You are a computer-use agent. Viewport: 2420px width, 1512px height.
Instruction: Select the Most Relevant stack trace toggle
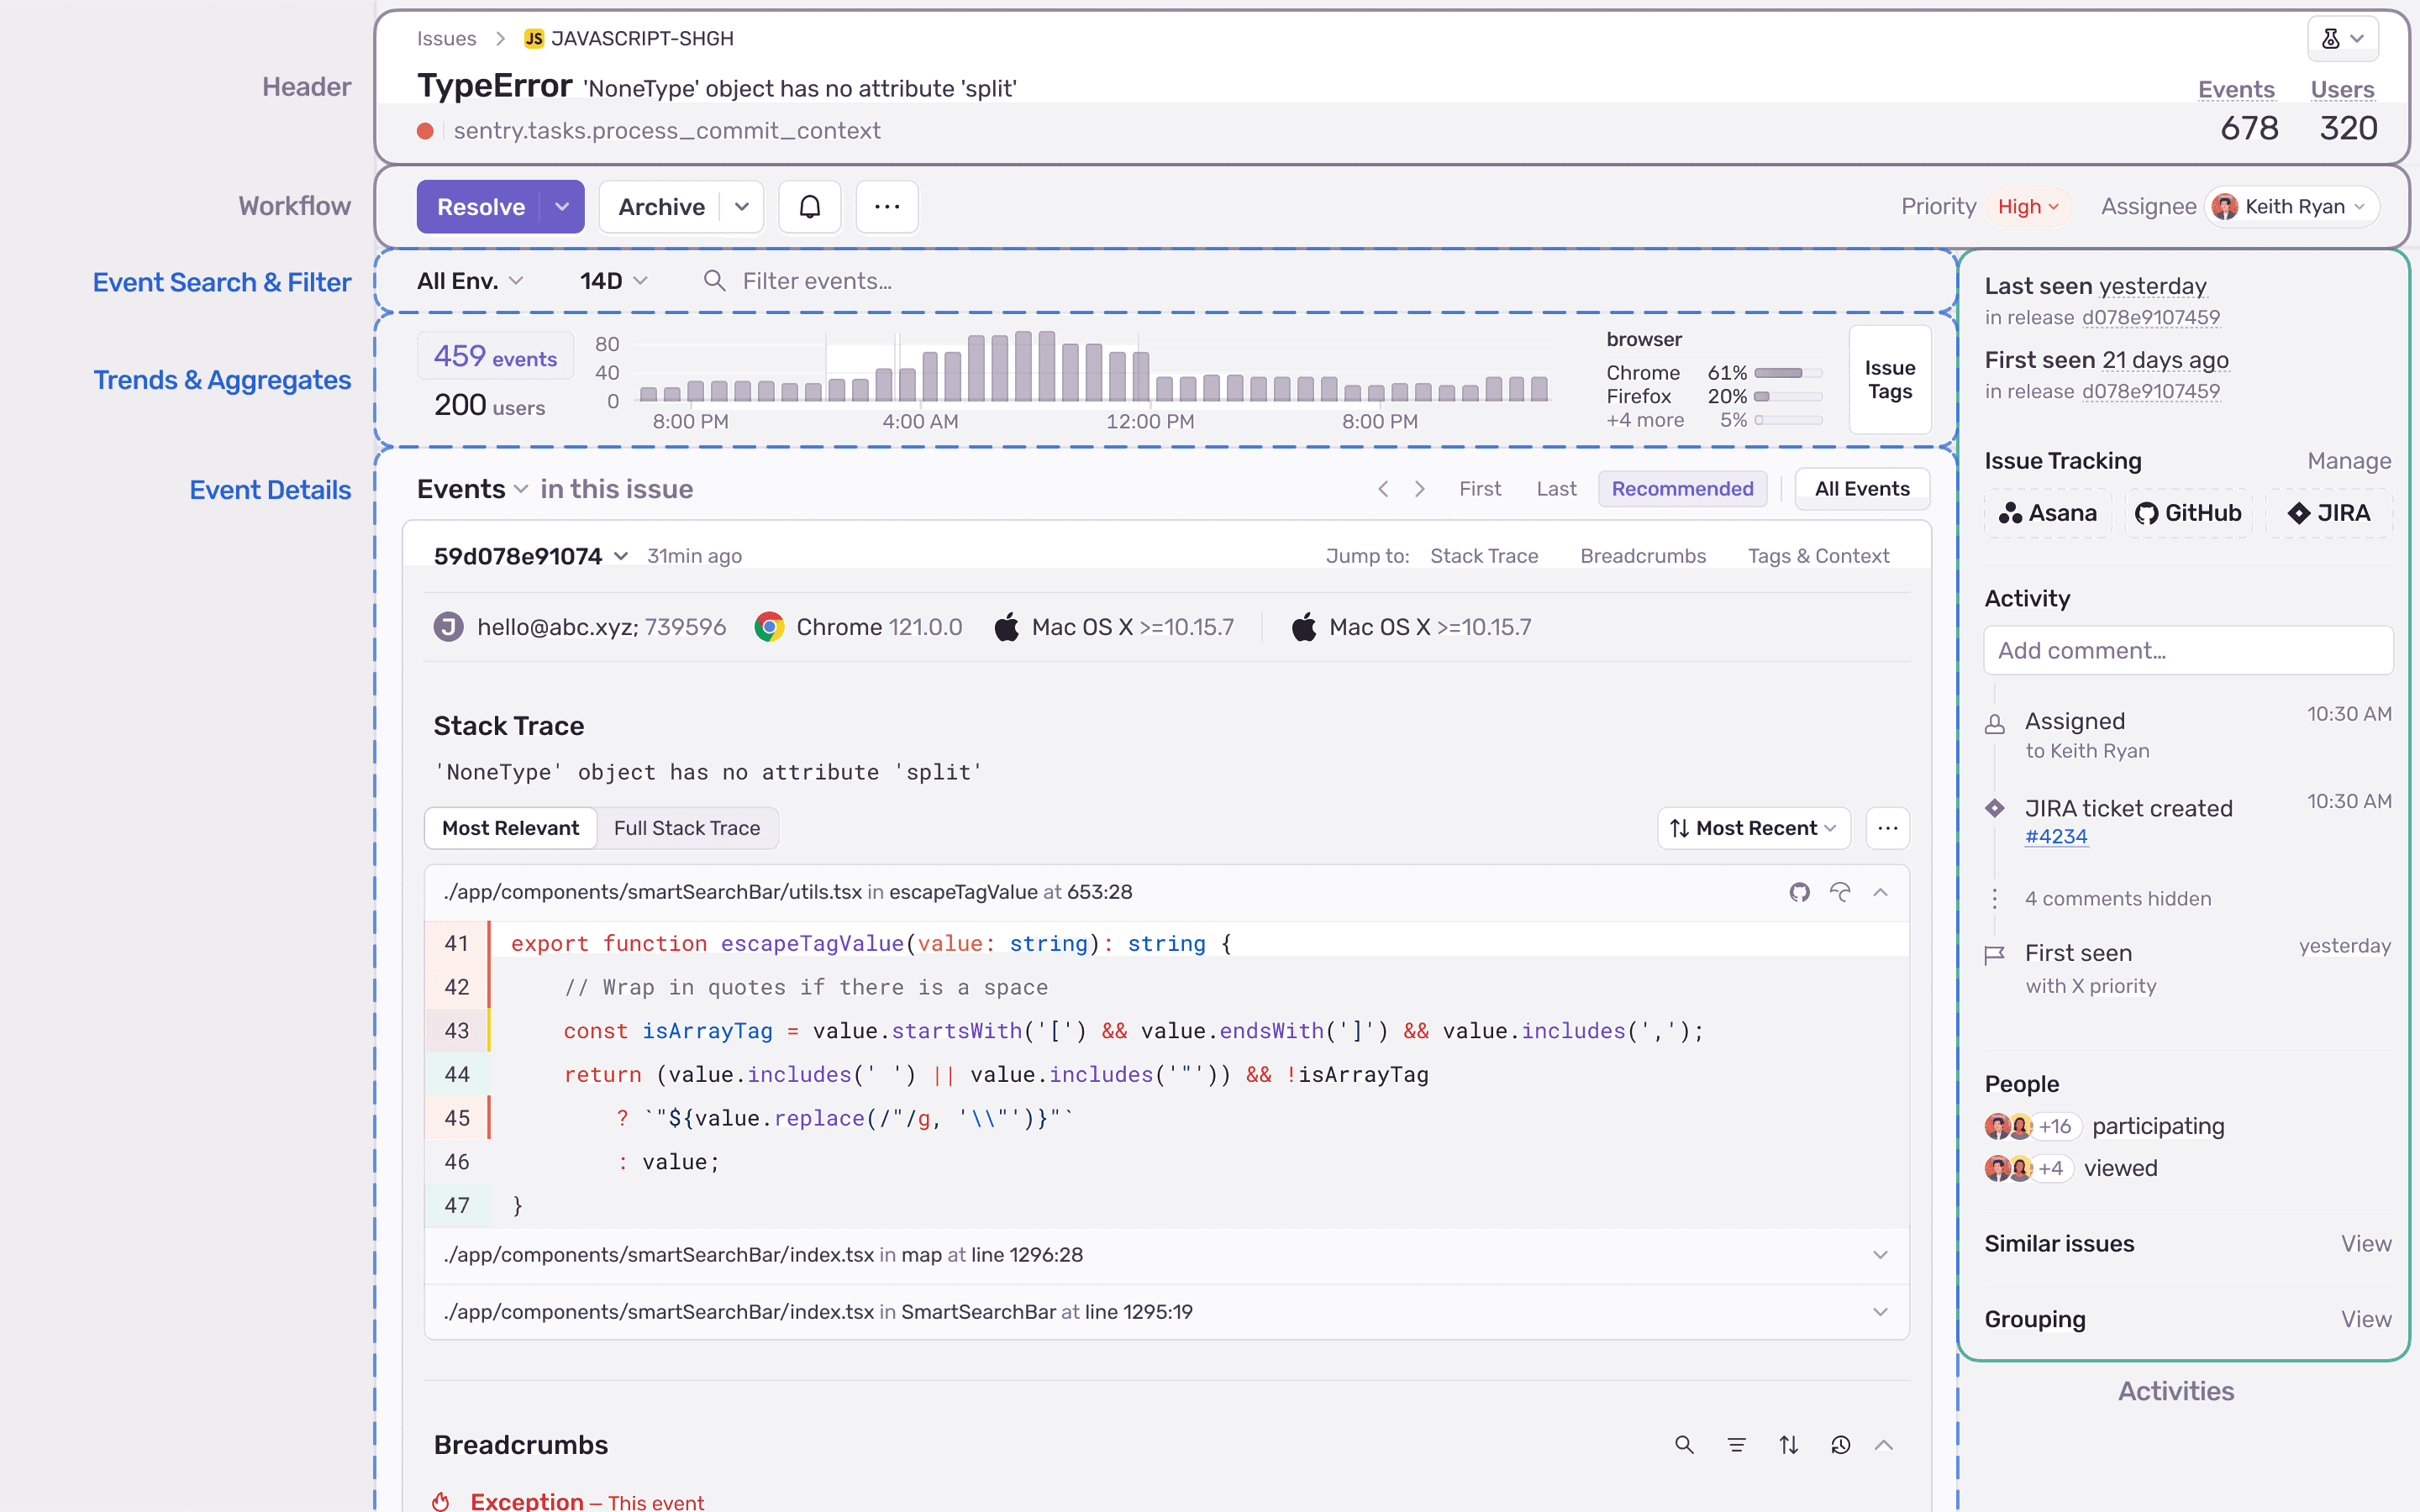(510, 828)
